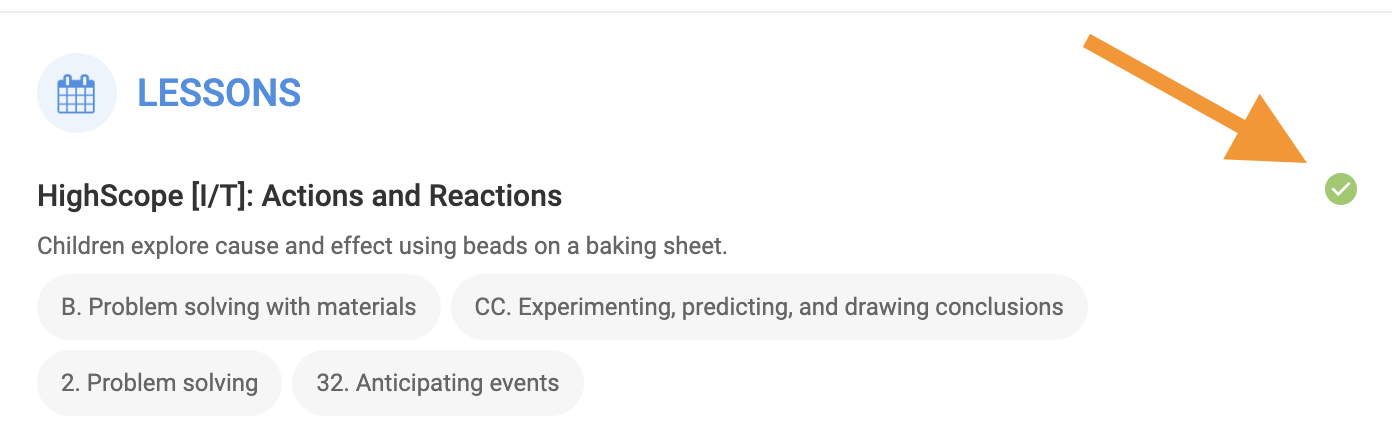Screen dimensions: 1392x436
Task: Click the LESSONS section heading
Action: pos(219,93)
